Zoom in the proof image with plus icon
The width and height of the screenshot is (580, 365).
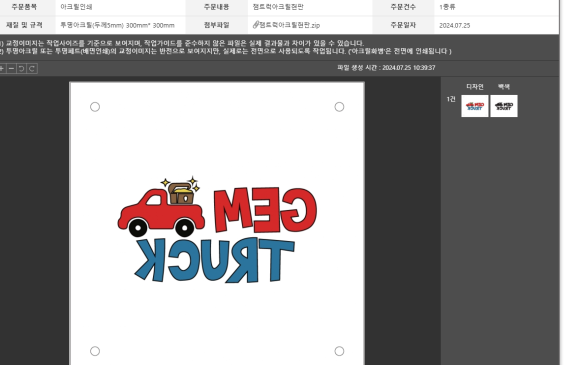pyautogui.click(x=2, y=68)
